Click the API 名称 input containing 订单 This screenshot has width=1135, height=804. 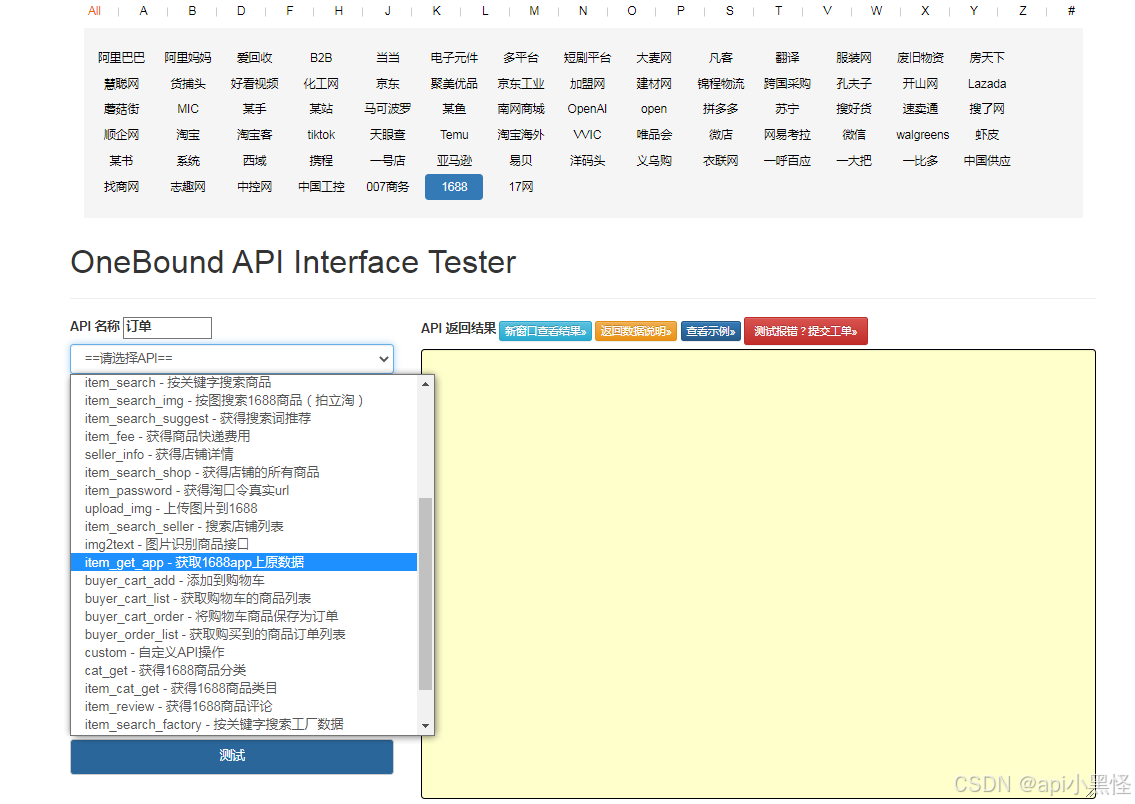click(167, 327)
